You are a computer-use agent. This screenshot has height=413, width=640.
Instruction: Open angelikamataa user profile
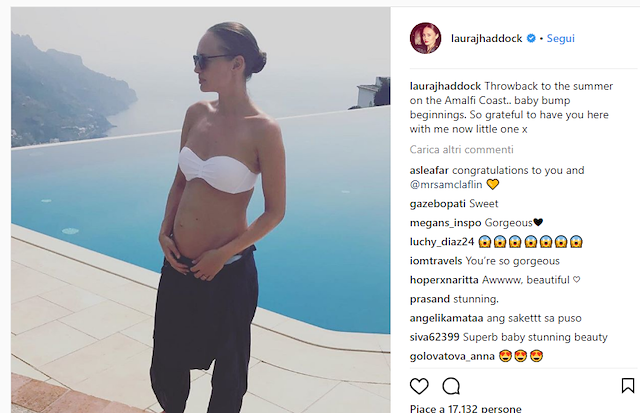point(447,318)
